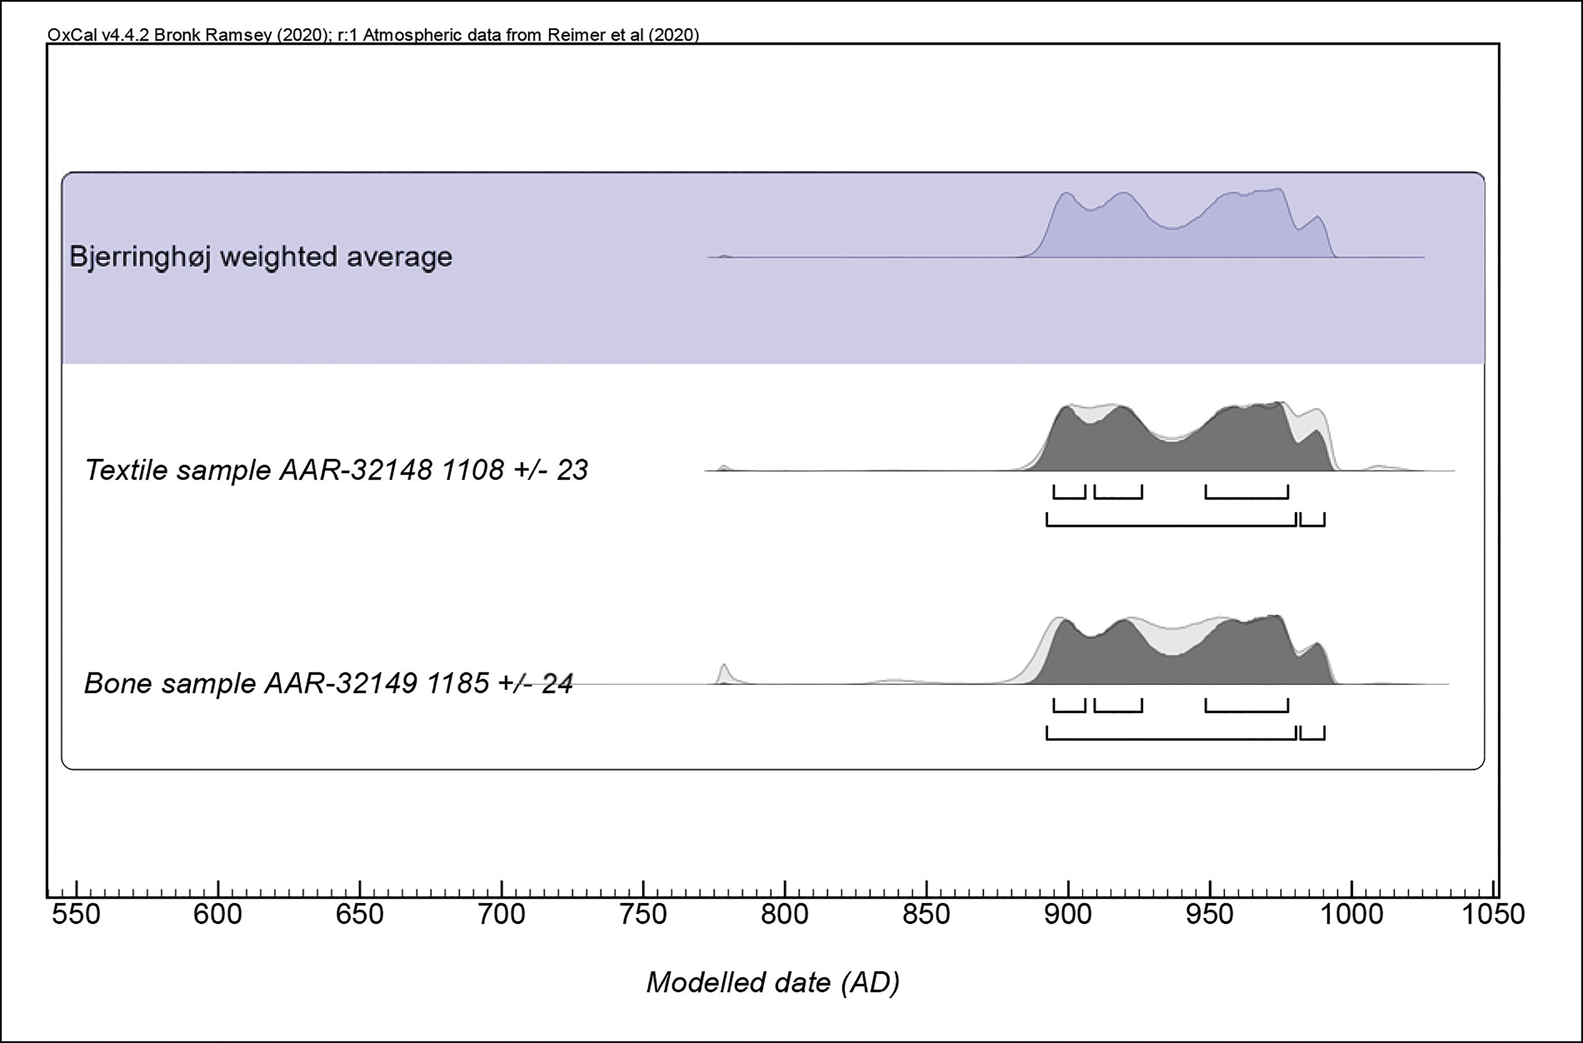Select the 950 date axis label
Viewport: 1583px width, 1043px height.
point(1210,914)
